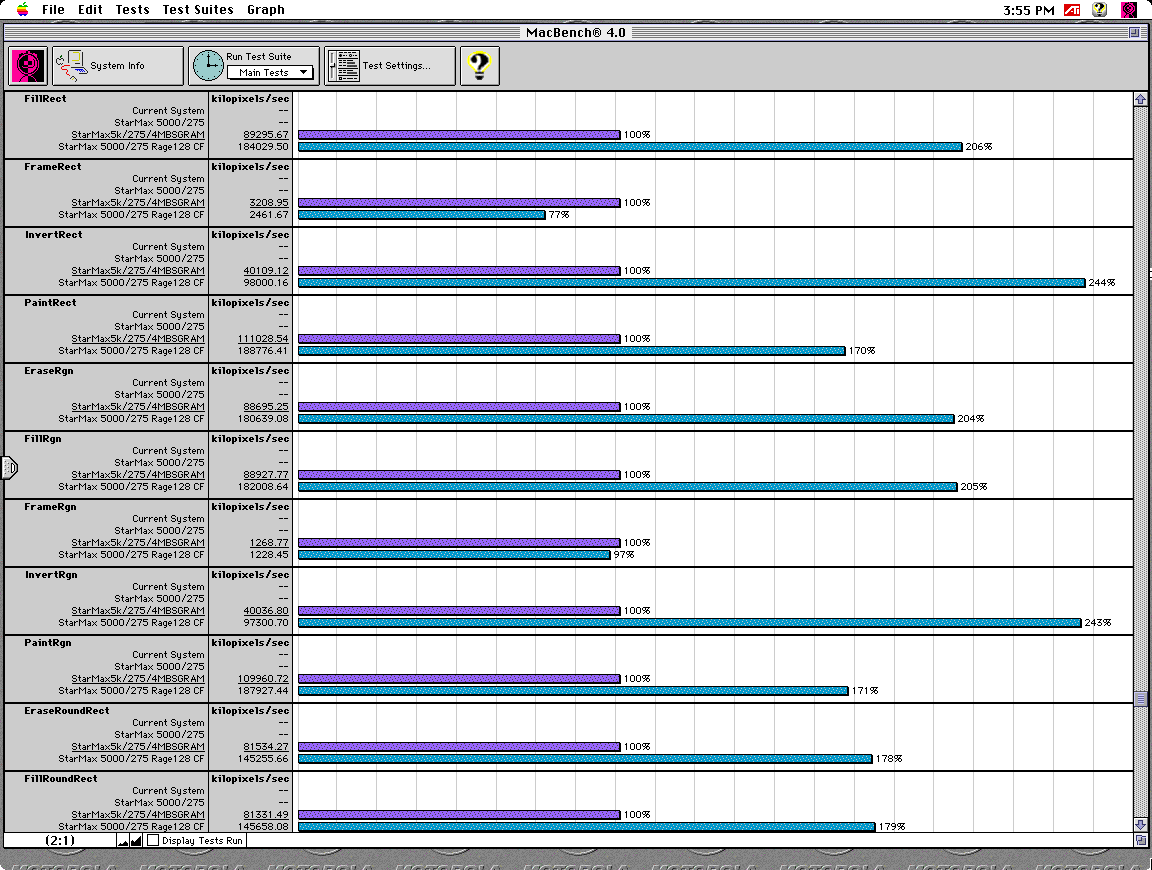1152x870 pixels.
Task: Select the StarMax5k/275/4MBSGRAM link under FillRect
Action: pyautogui.click(x=138, y=135)
